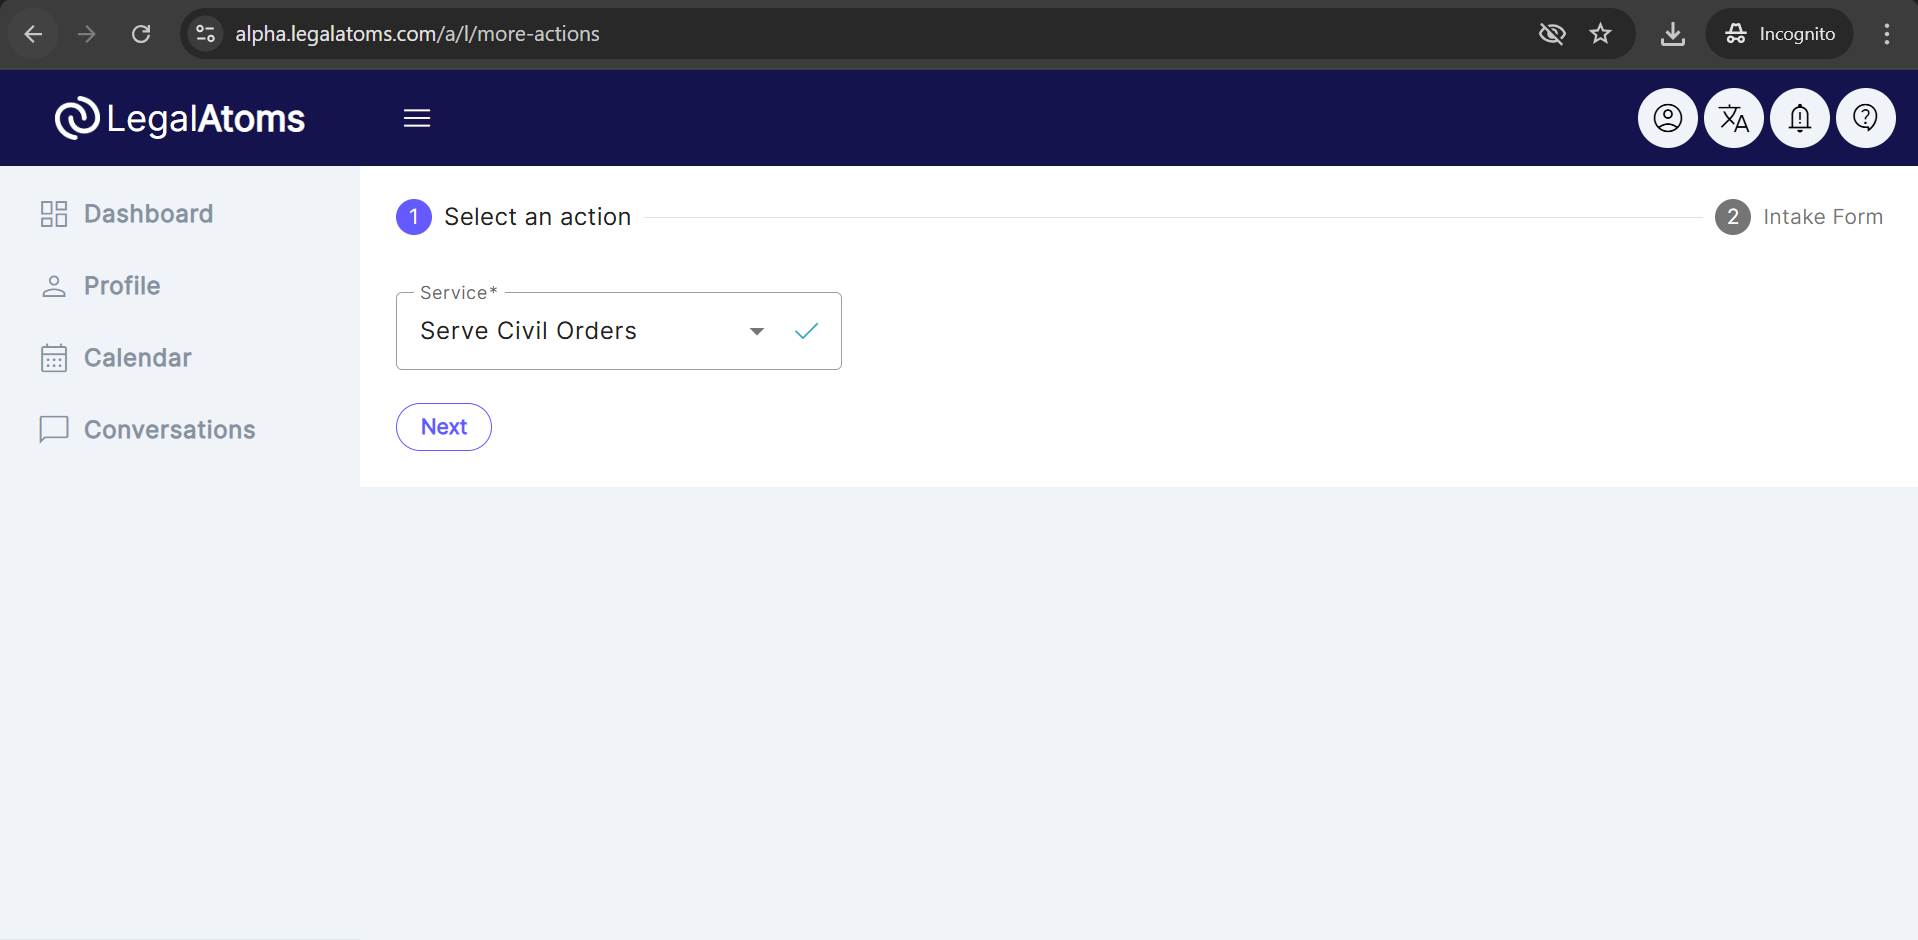
Task: Select step 1 Select an action
Action: (x=514, y=217)
